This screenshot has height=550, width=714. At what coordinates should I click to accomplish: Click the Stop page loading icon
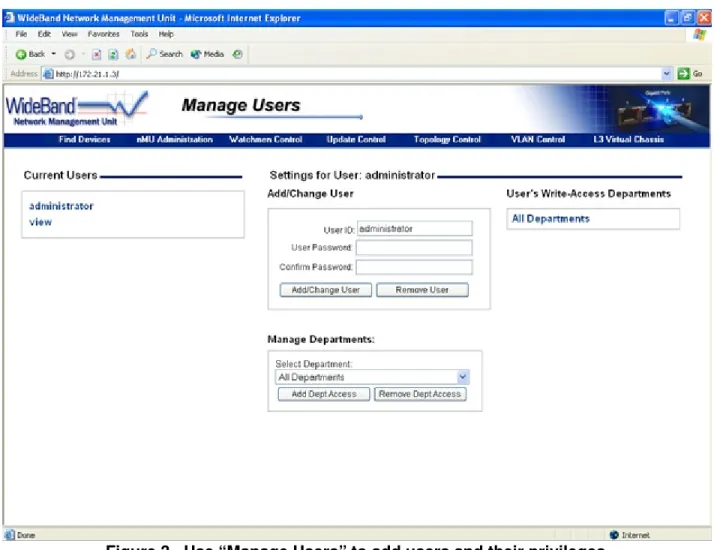click(x=97, y=55)
